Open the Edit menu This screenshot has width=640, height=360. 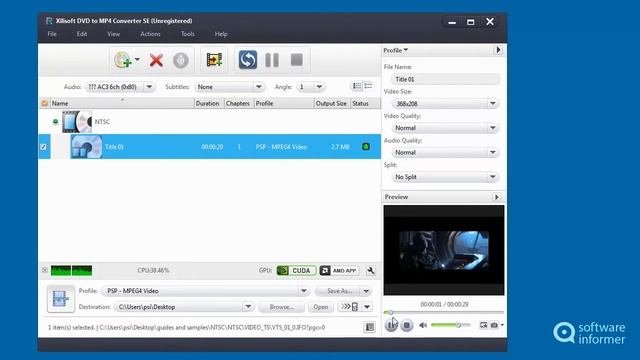pos(82,34)
